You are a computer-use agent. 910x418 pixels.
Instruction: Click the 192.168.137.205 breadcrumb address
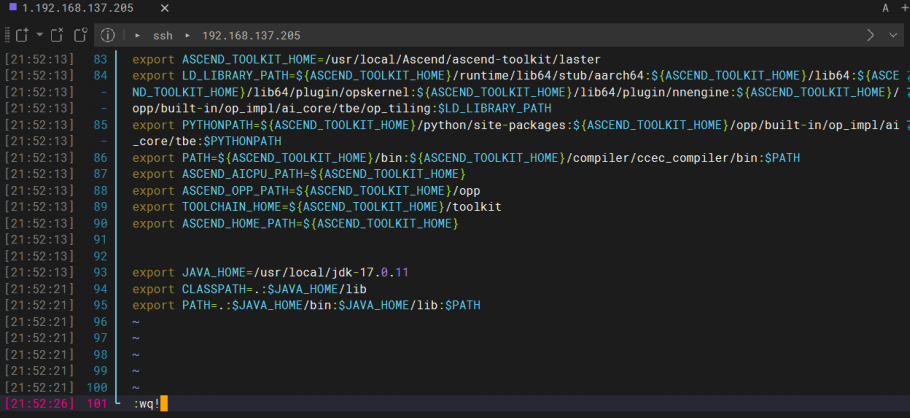pos(251,35)
